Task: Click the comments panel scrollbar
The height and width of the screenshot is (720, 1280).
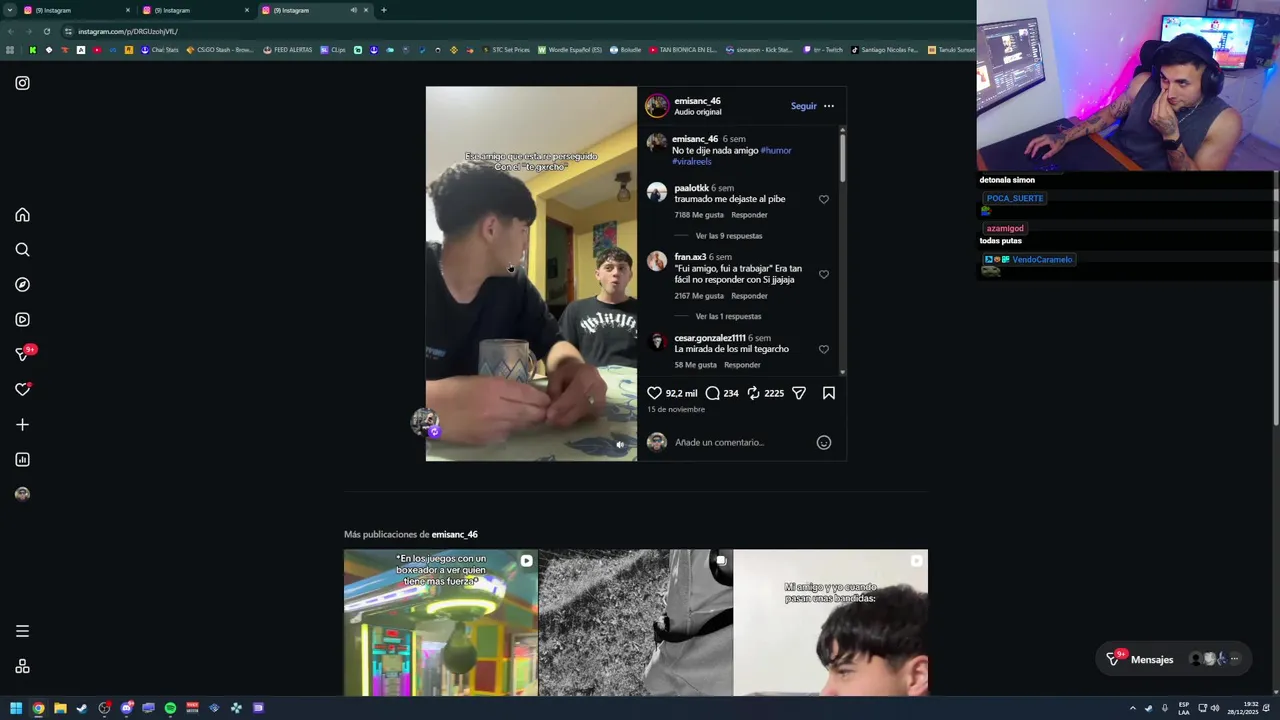Action: point(843,156)
